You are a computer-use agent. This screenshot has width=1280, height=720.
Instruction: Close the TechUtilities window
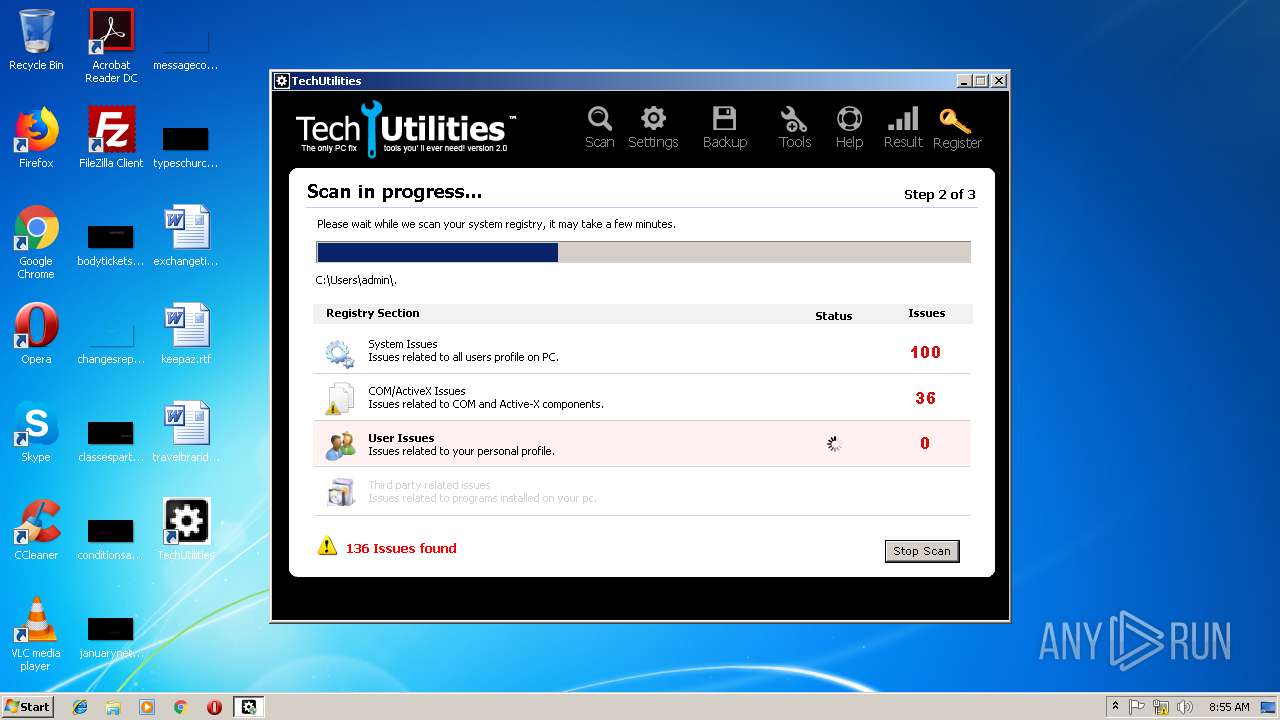click(998, 81)
